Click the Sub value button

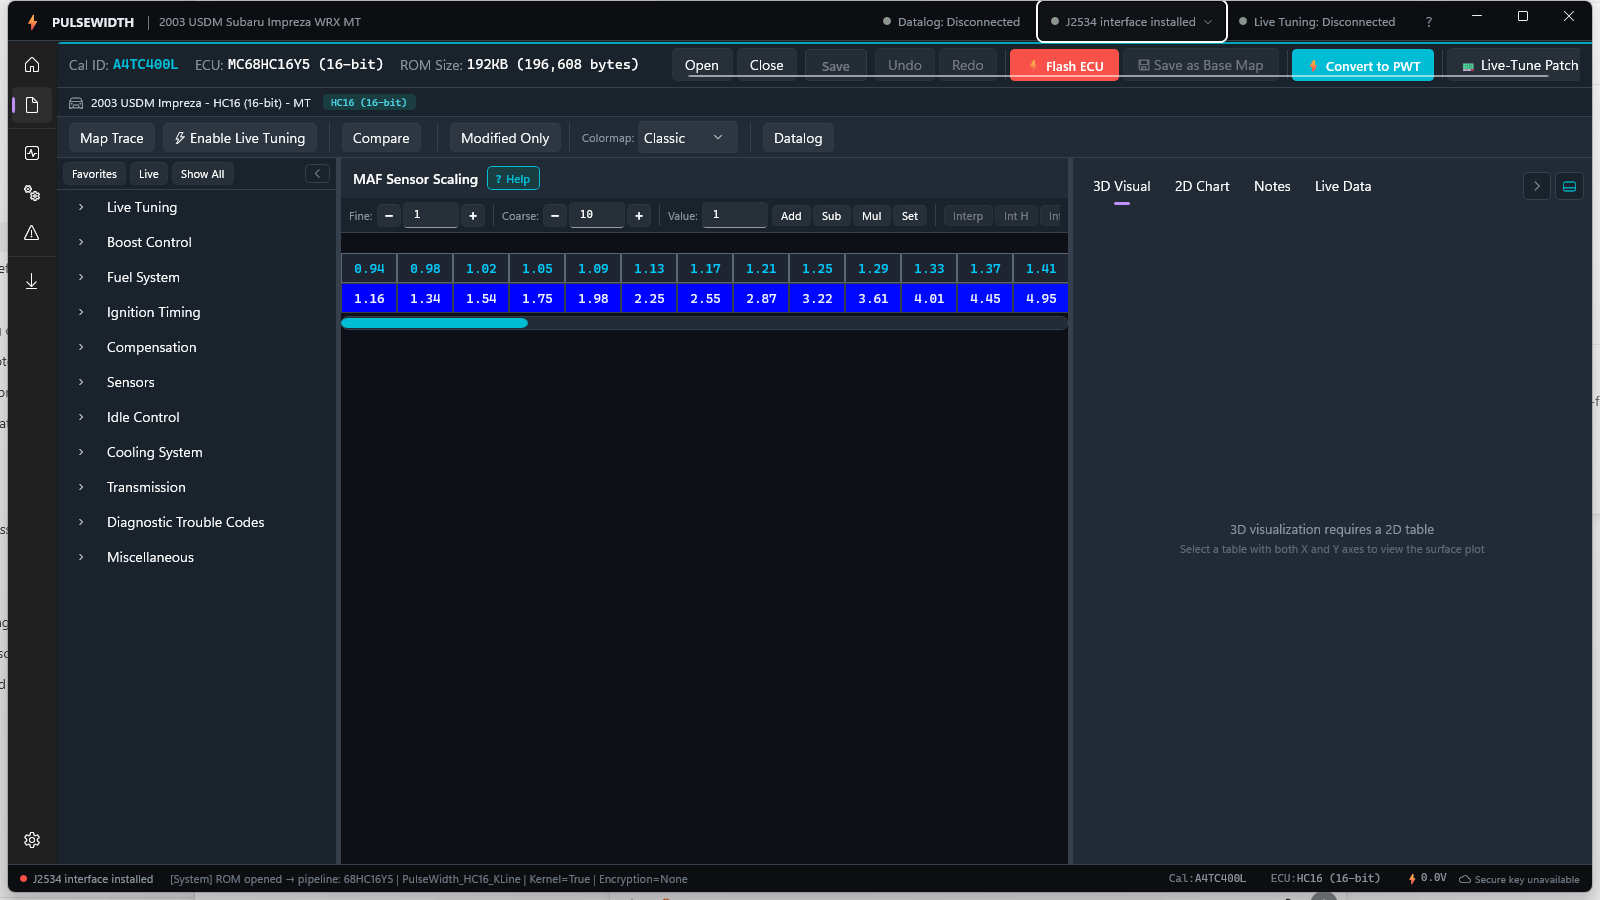831,216
